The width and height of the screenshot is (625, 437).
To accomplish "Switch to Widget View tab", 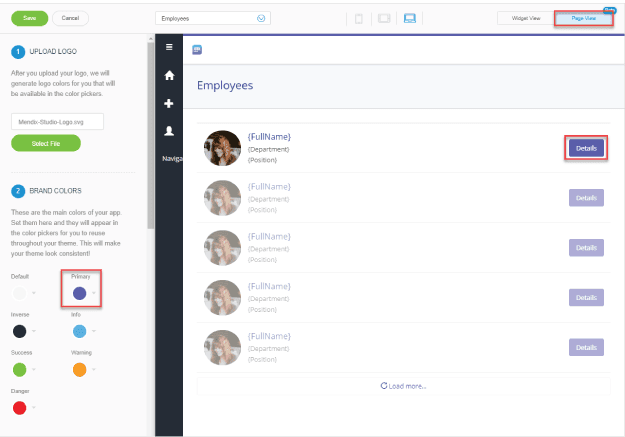I will 525,18.
